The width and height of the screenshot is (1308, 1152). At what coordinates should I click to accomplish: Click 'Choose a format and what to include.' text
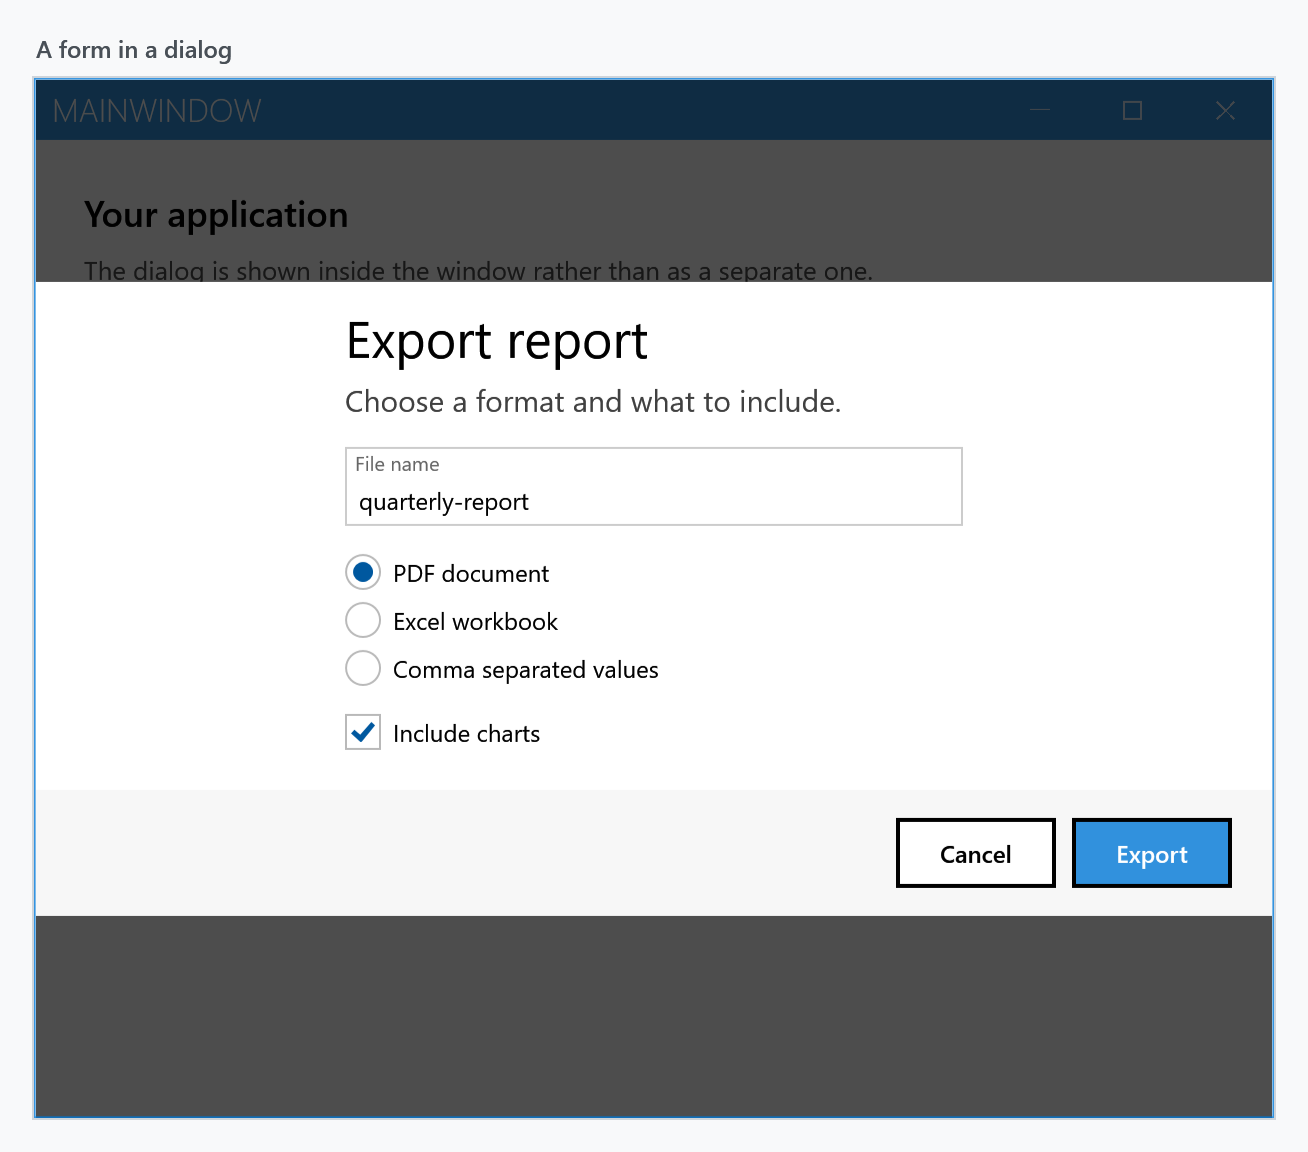(593, 402)
